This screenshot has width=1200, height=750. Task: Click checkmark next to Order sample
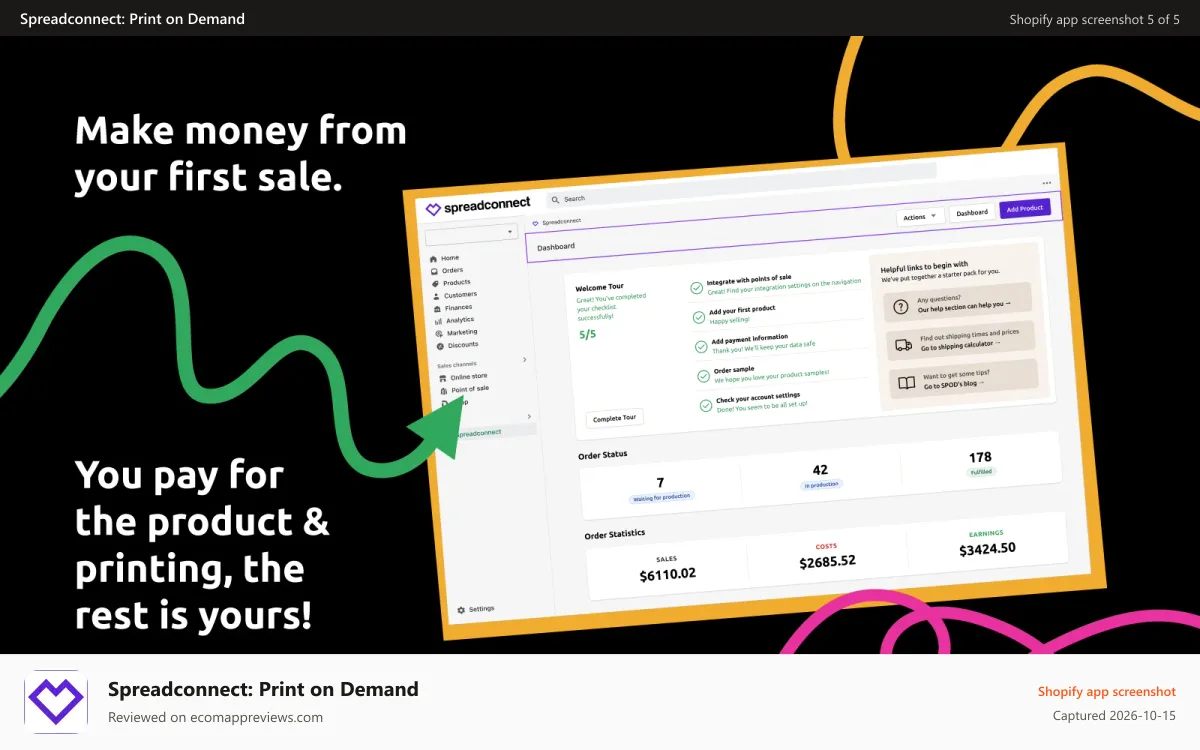click(705, 376)
